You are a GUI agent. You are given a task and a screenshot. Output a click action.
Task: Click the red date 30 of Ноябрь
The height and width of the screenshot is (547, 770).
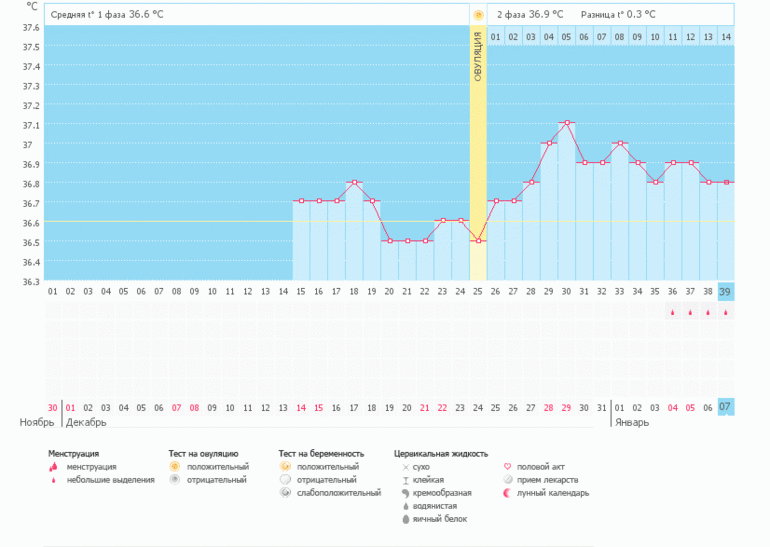coord(53,408)
